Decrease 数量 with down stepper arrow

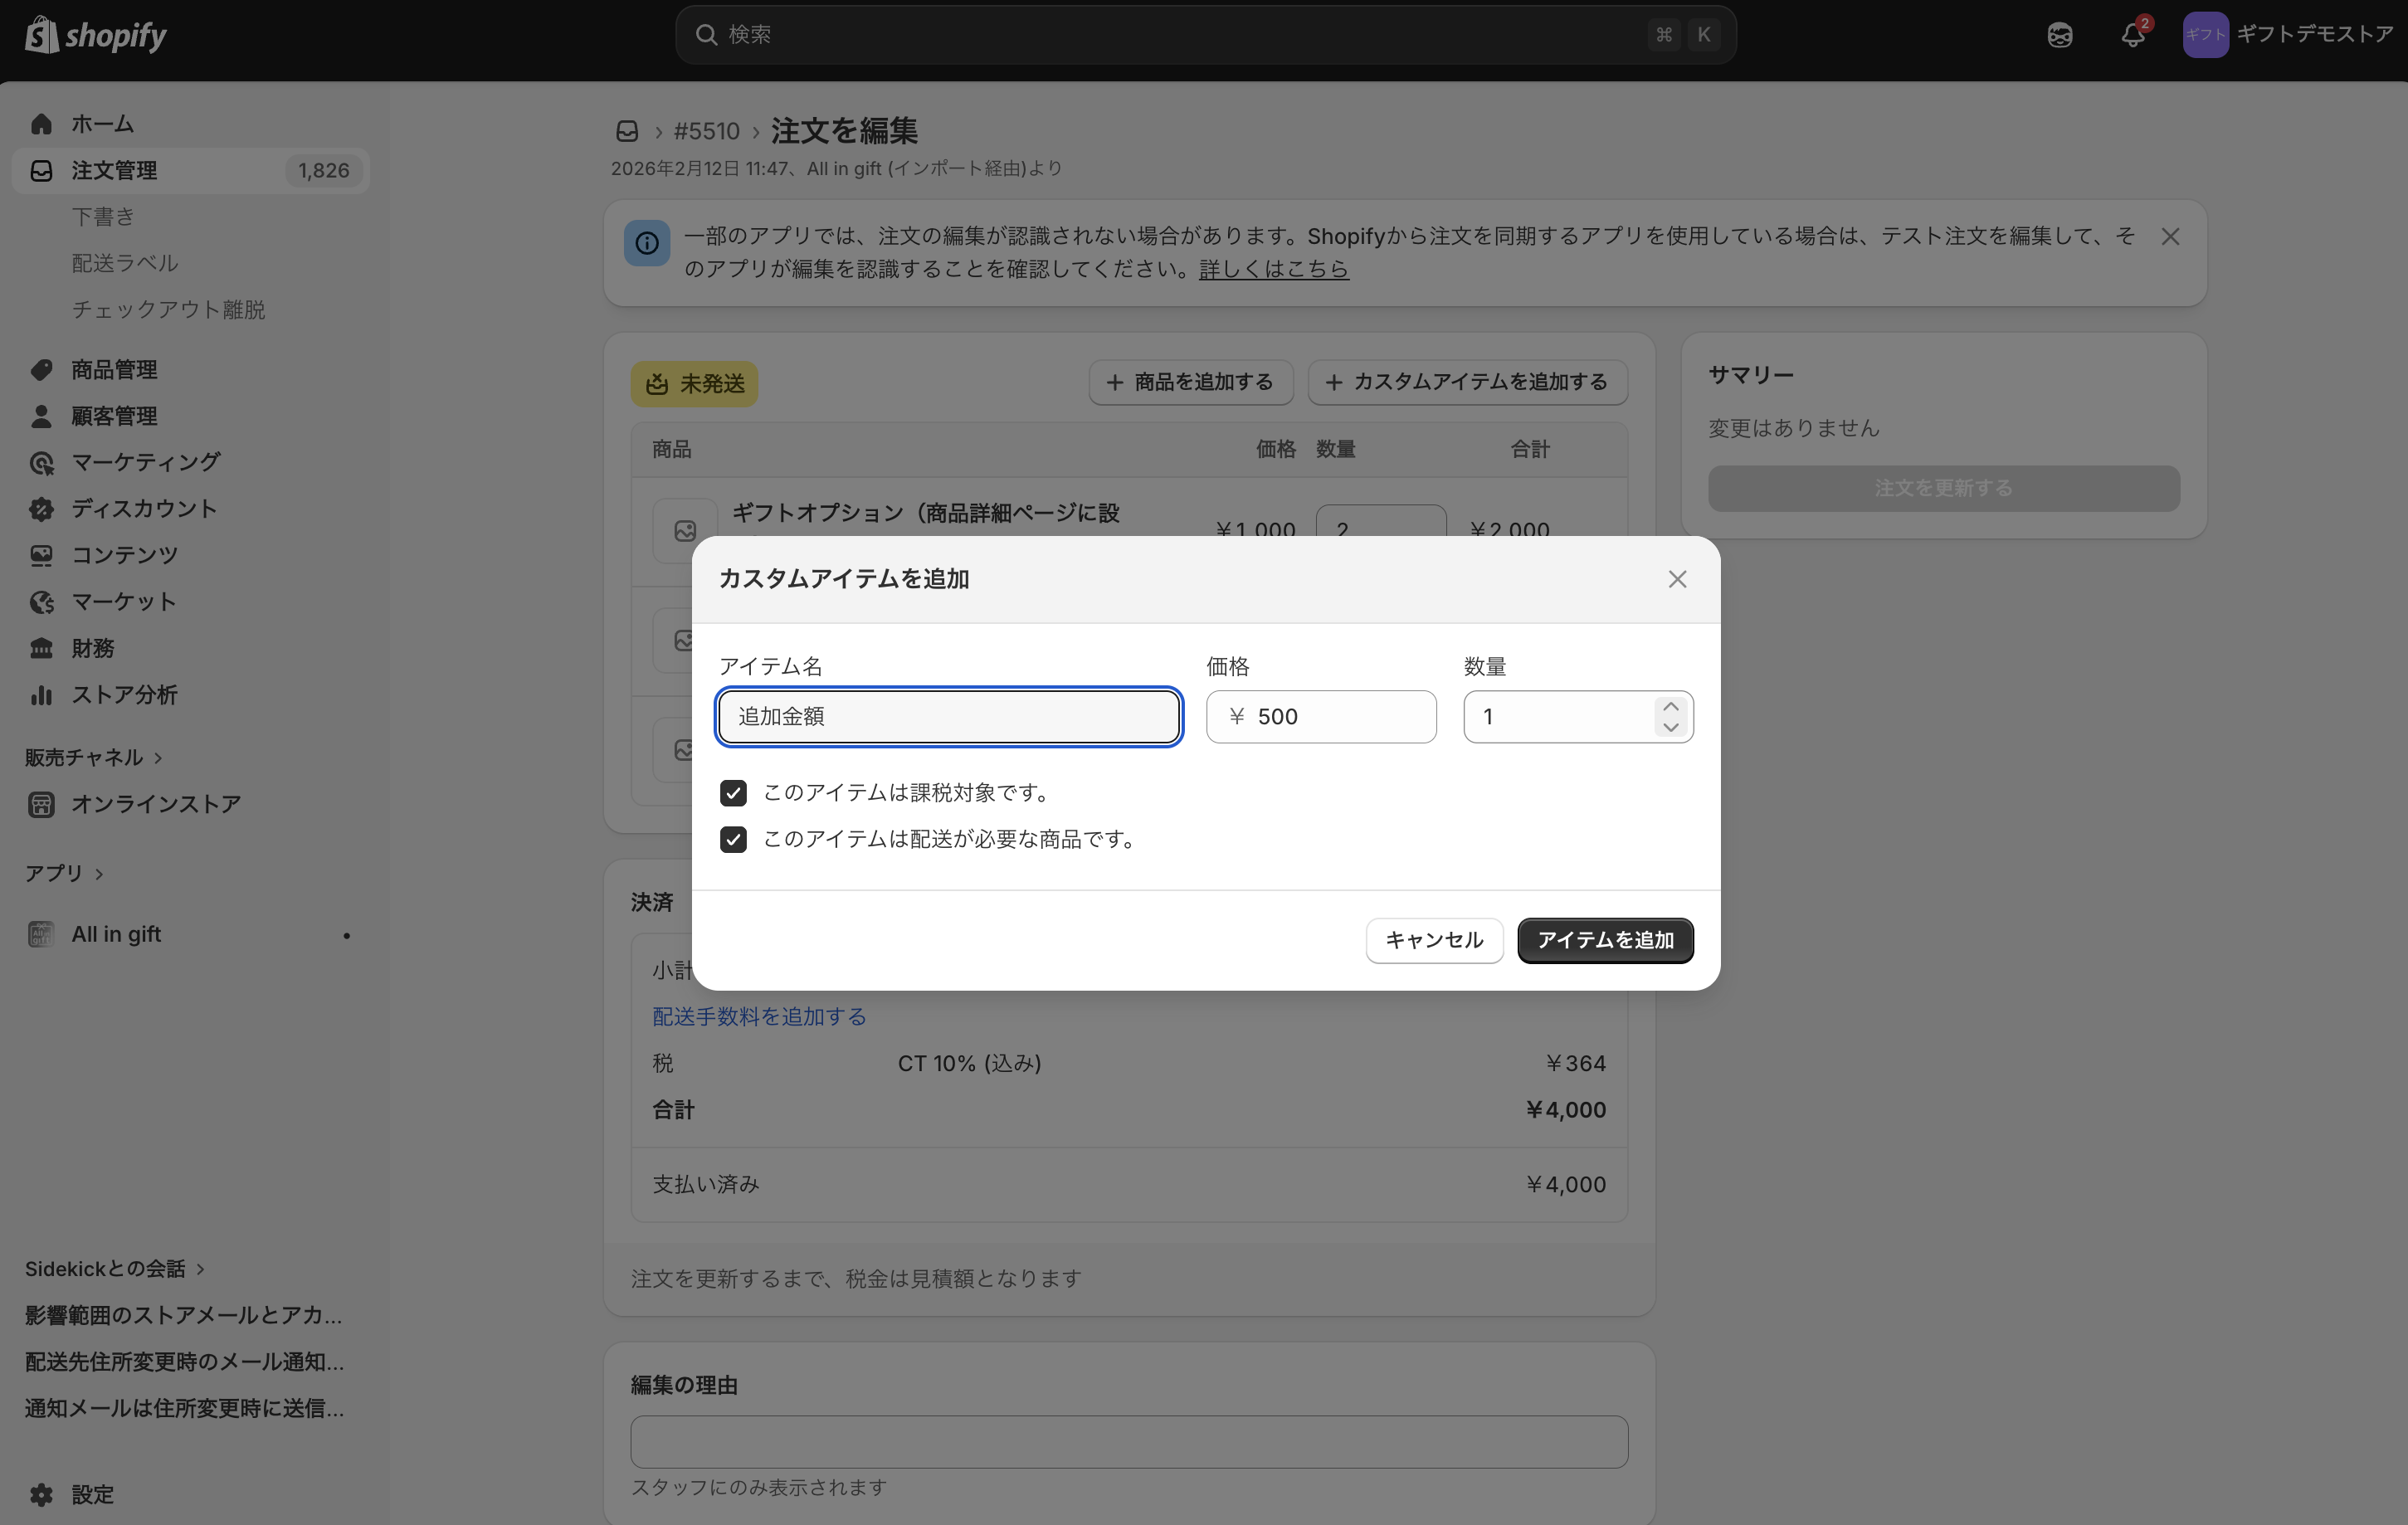(x=1670, y=728)
